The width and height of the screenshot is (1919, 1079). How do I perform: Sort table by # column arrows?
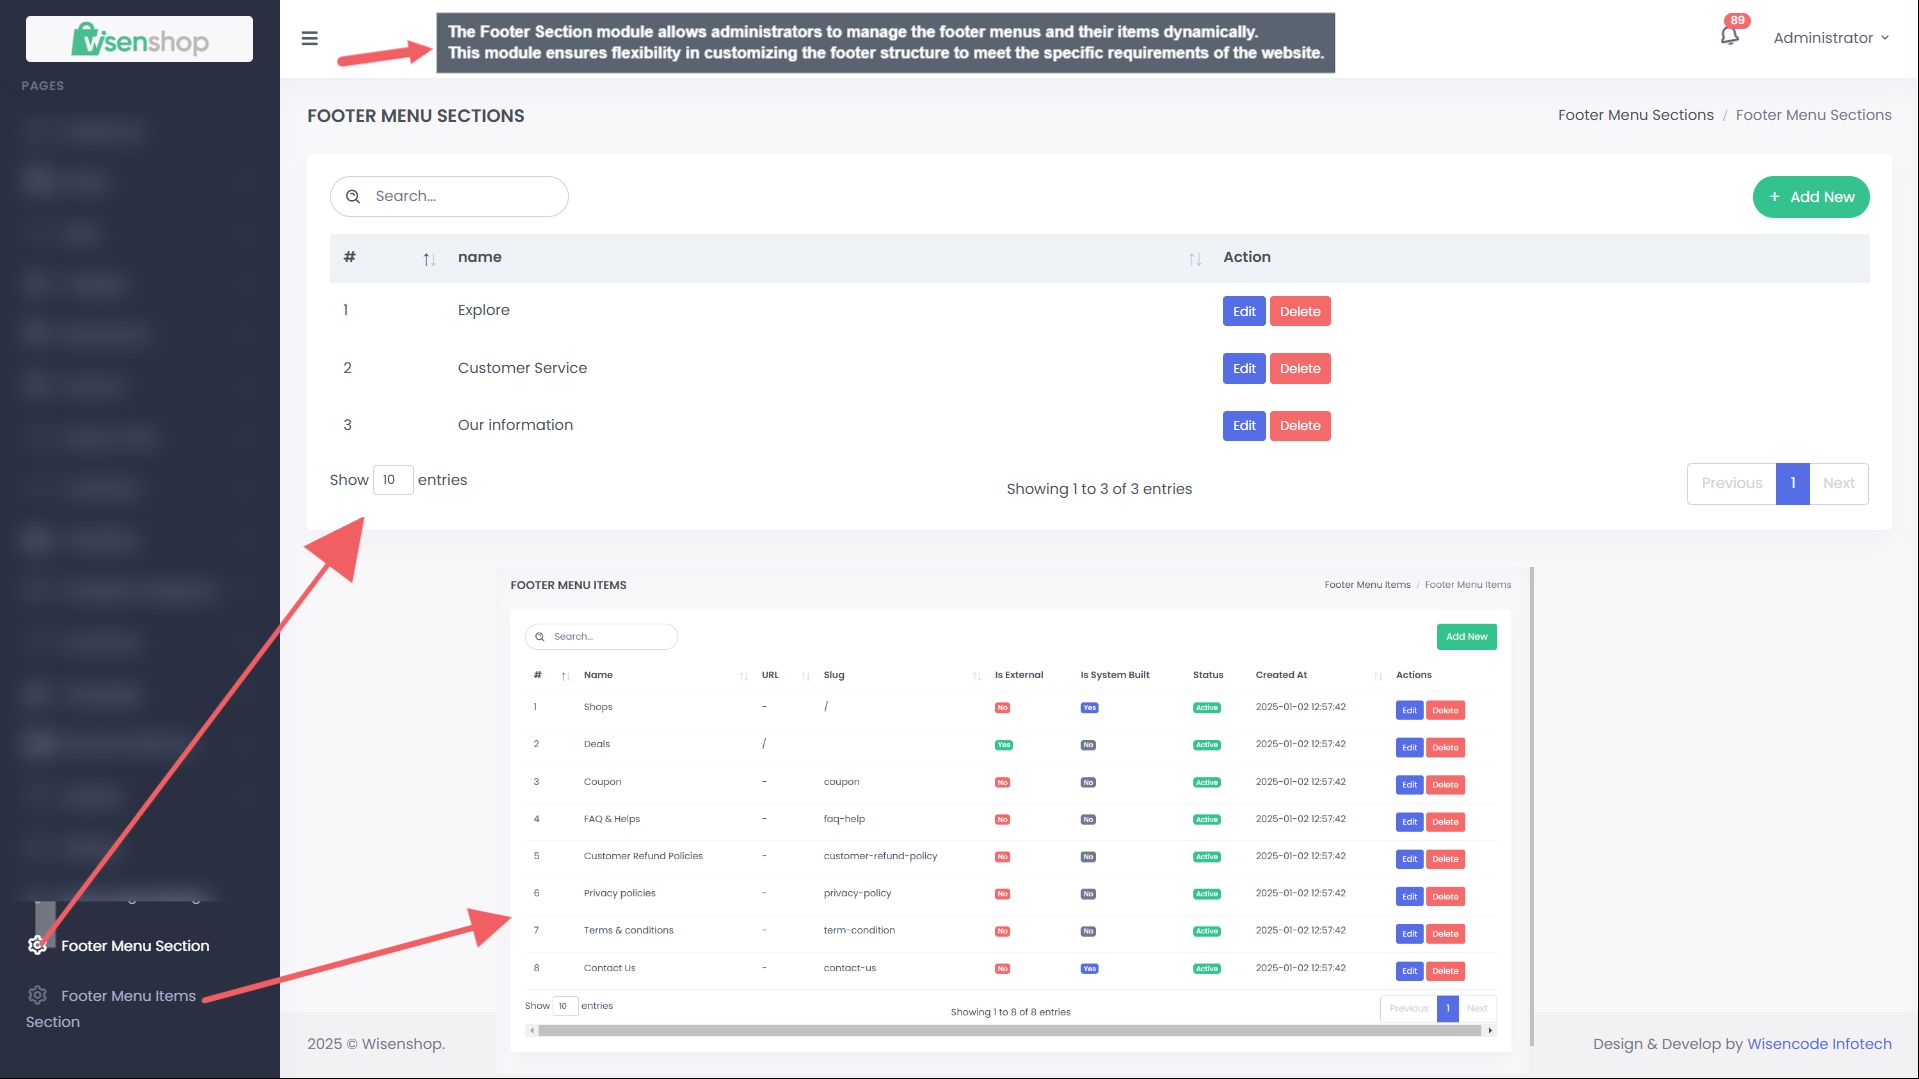pyautogui.click(x=429, y=259)
